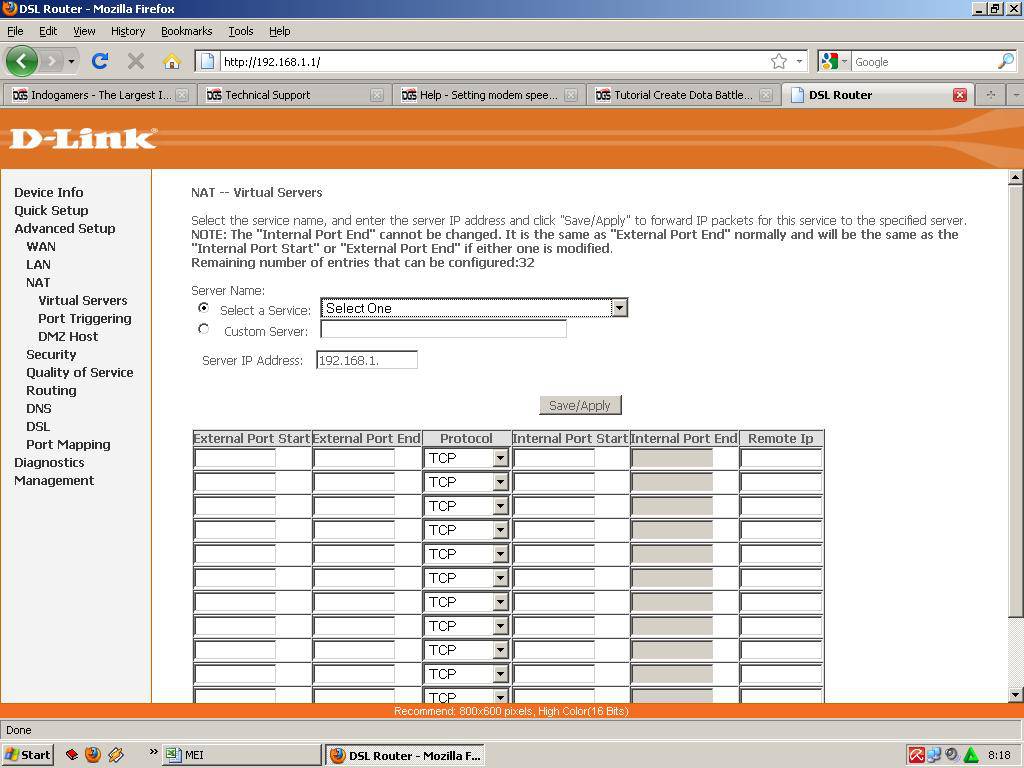Click the Firefox quick launch icon
Image resolution: width=1024 pixels, height=768 pixels.
pos(93,755)
